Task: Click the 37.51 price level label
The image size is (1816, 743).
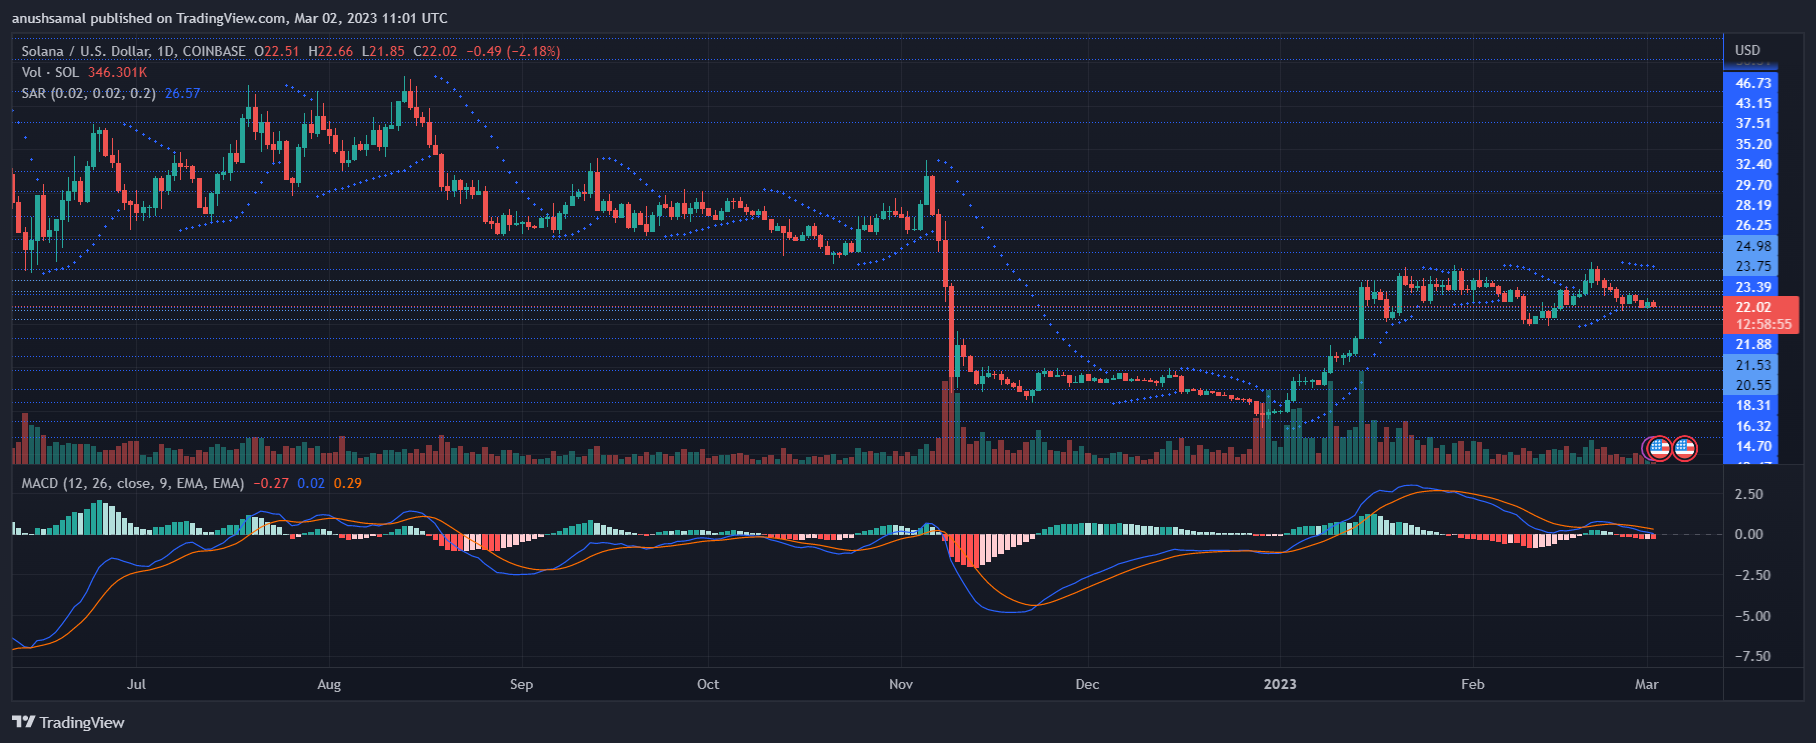Action: click(1753, 123)
